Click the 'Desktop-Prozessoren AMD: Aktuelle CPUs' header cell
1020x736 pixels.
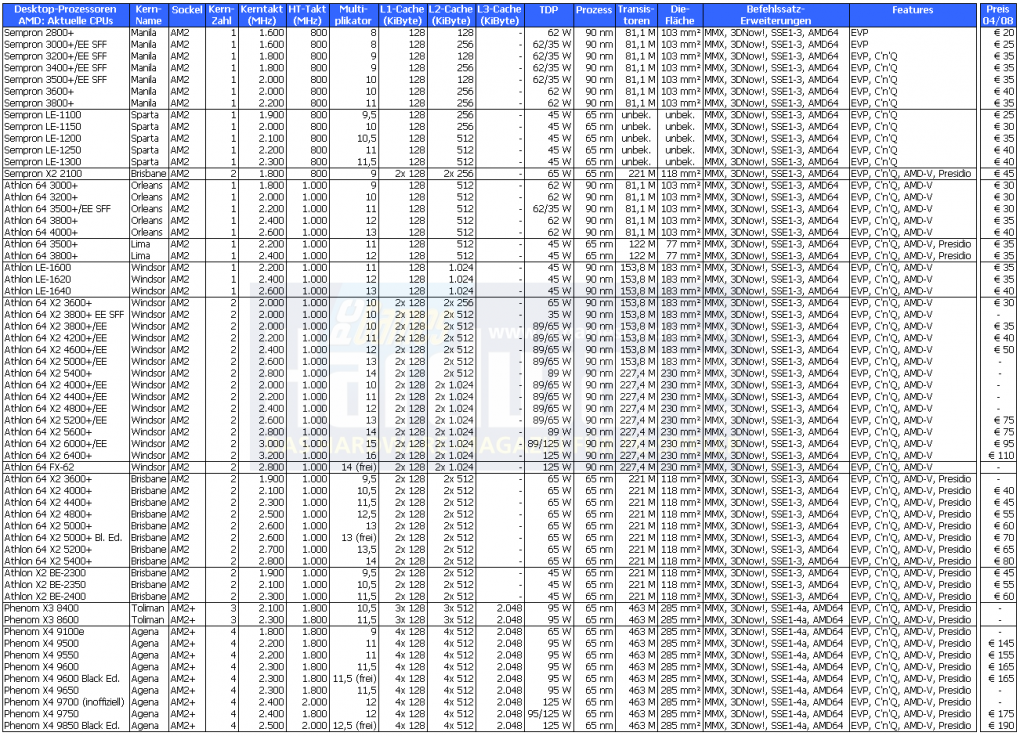click(x=65, y=15)
